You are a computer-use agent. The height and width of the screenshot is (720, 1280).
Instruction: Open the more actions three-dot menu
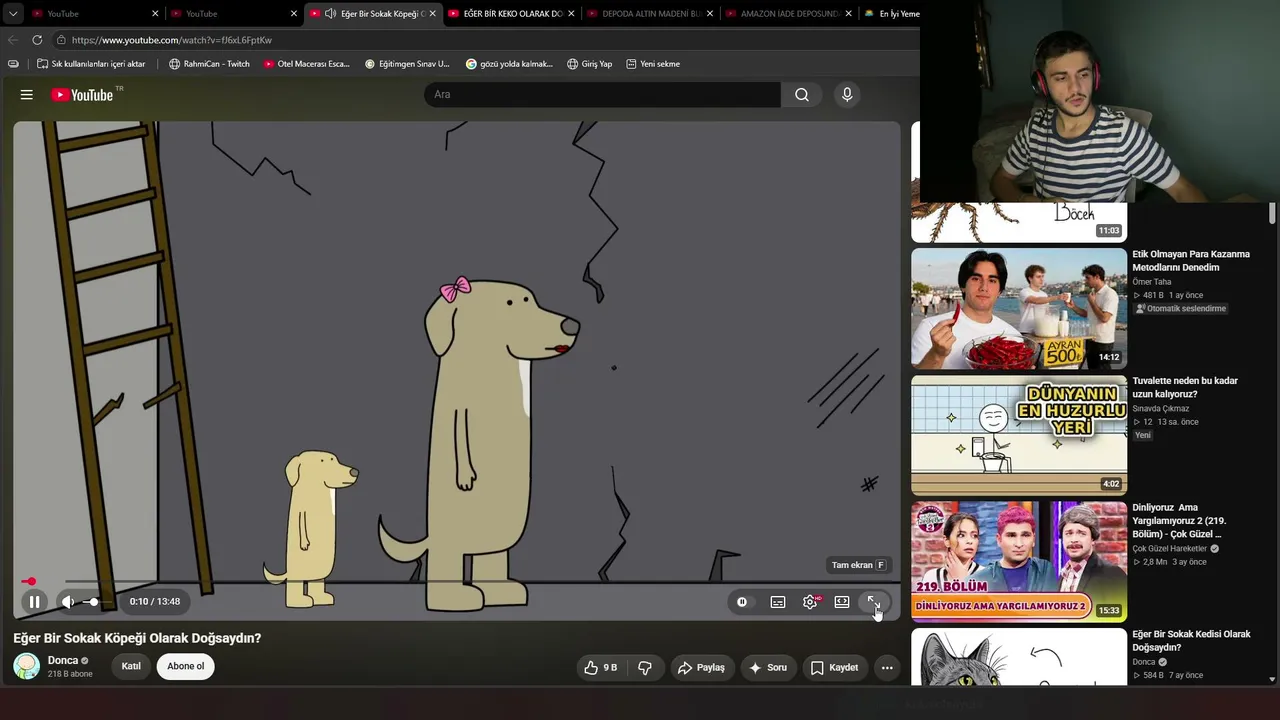(887, 668)
